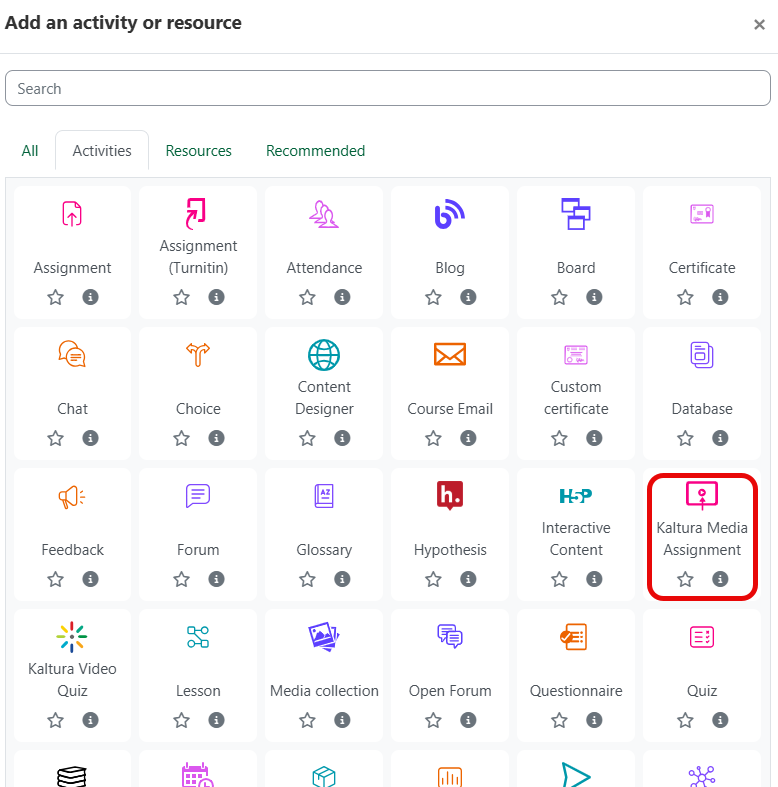Choose the Blog activity icon

pos(450,214)
